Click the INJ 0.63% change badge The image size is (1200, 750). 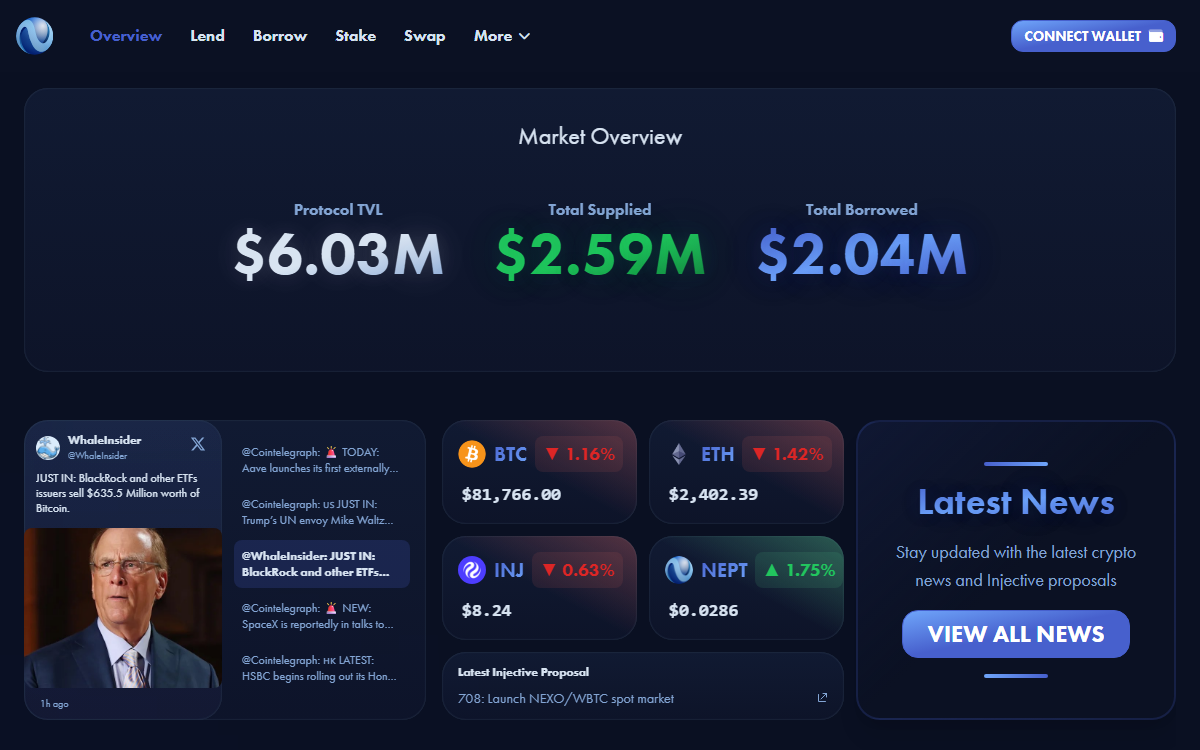578,570
